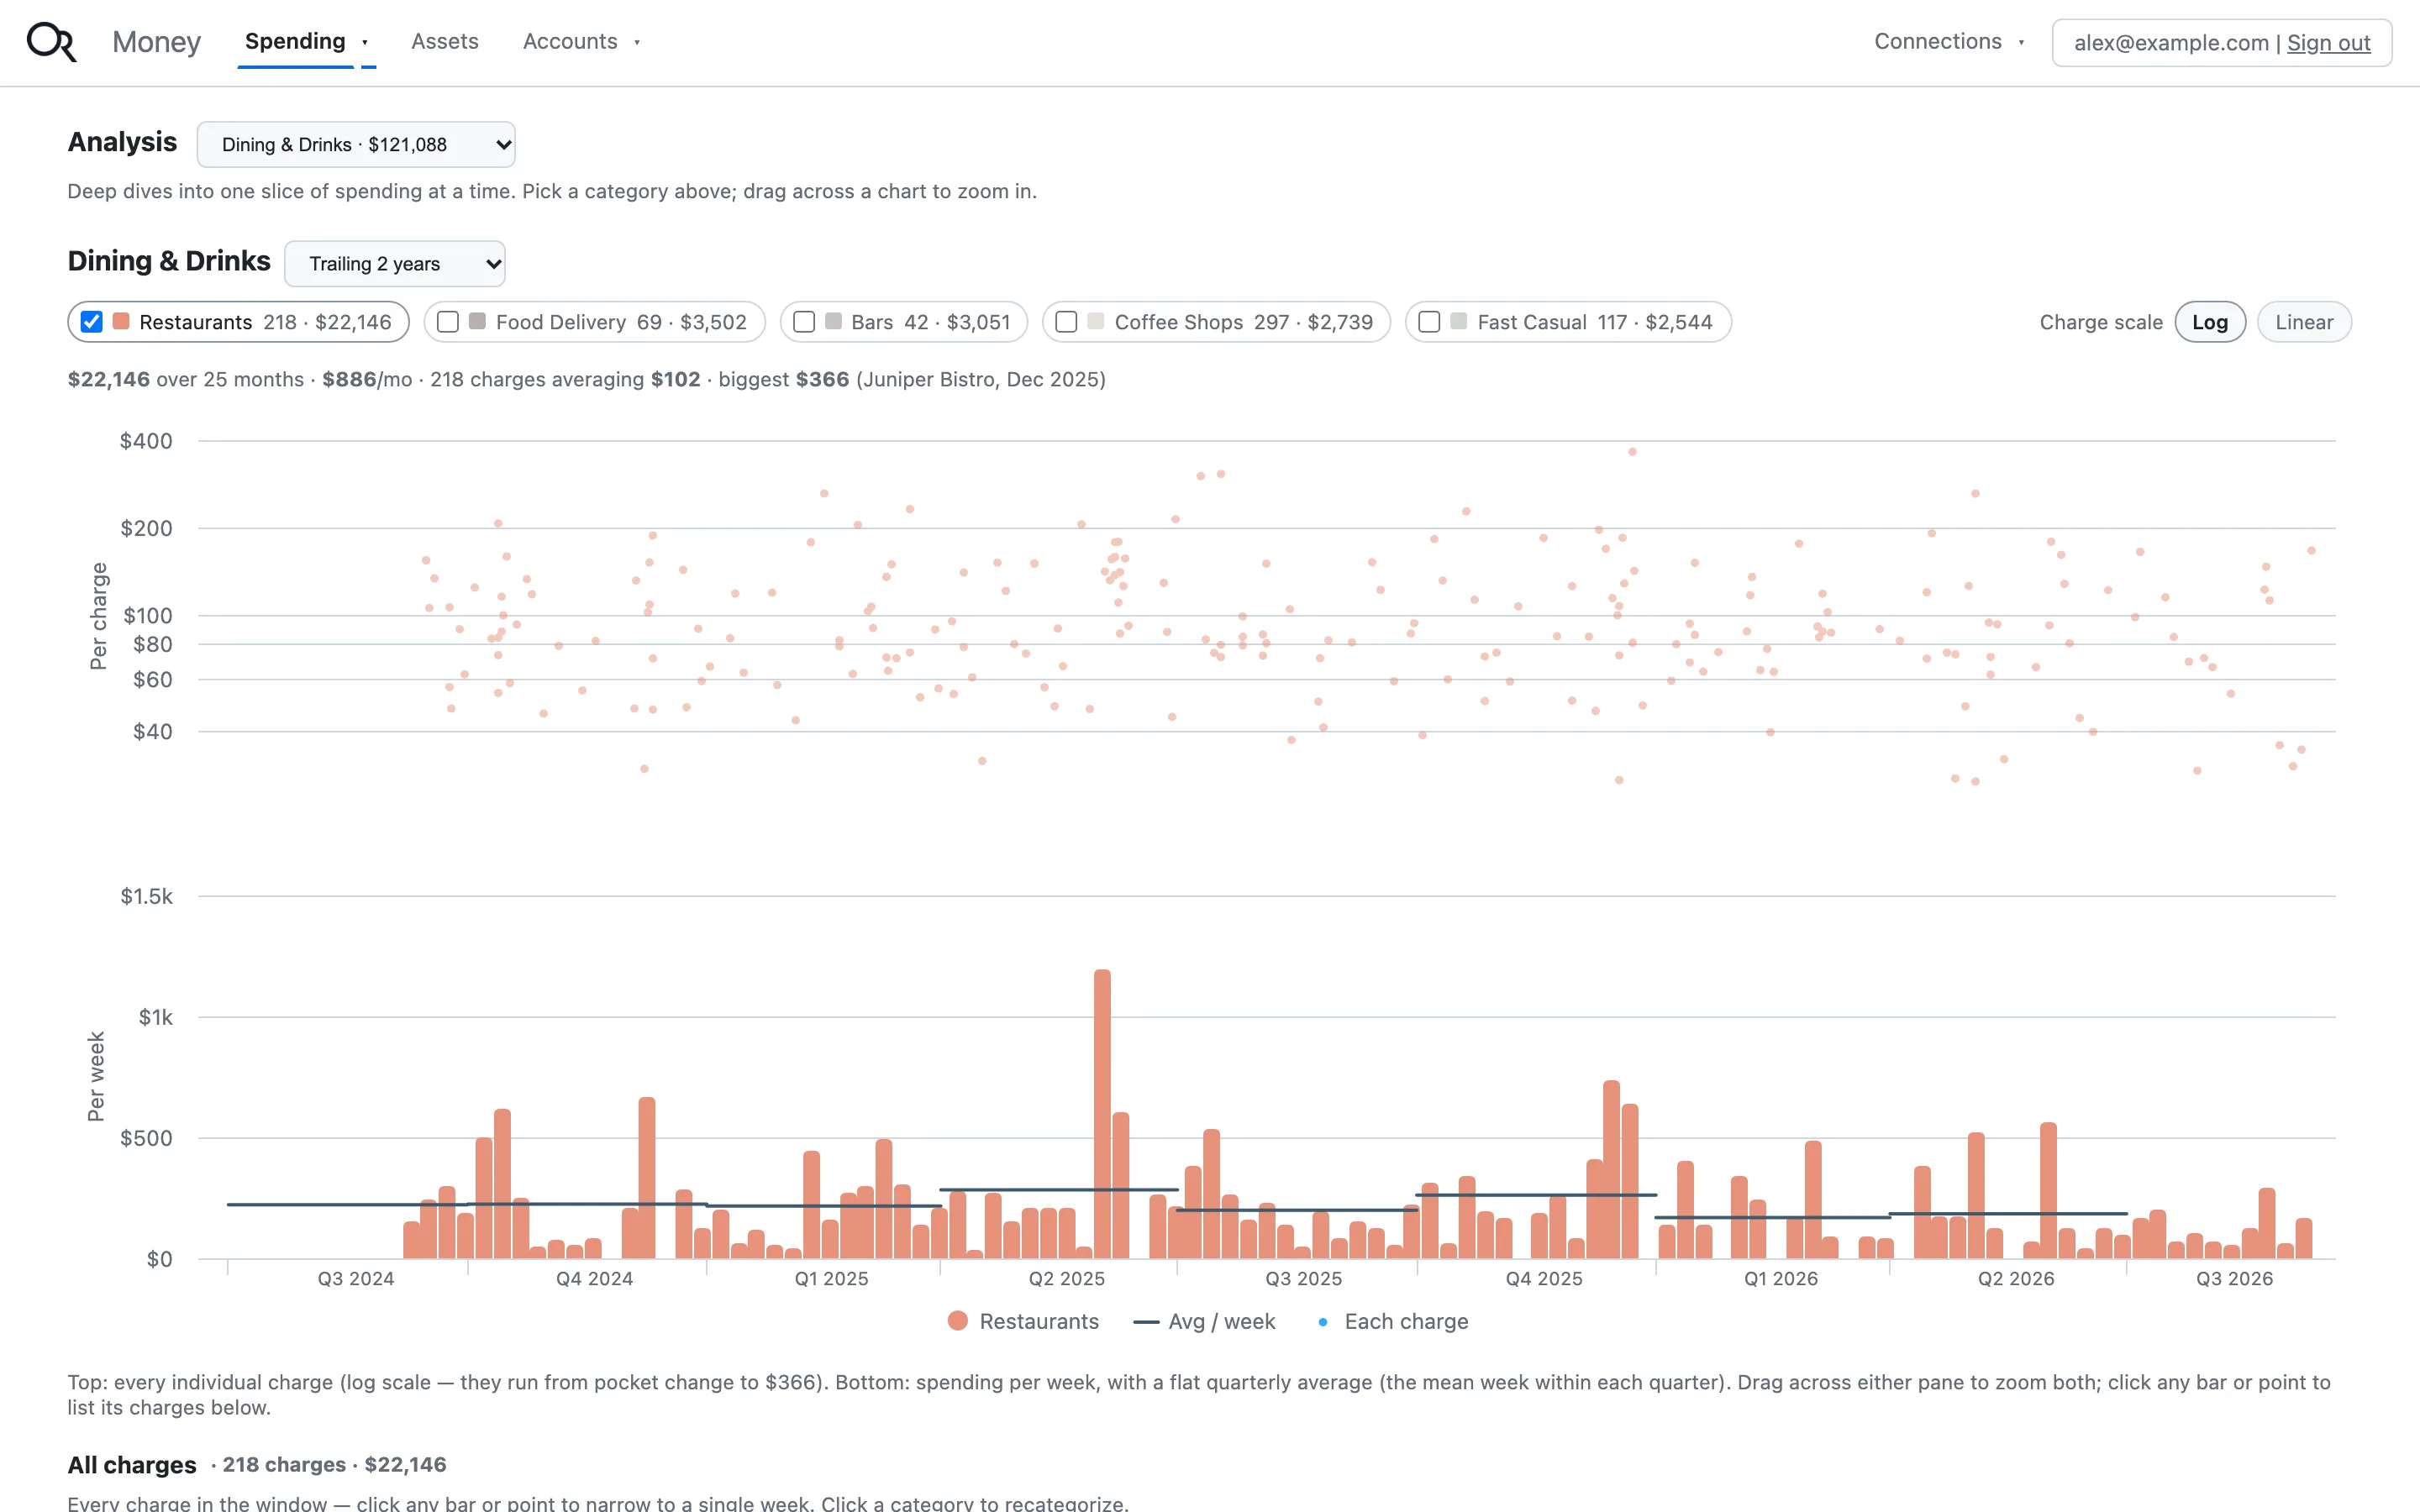
Task: Click the Restaurants salmon color swatch
Action: tap(122, 321)
